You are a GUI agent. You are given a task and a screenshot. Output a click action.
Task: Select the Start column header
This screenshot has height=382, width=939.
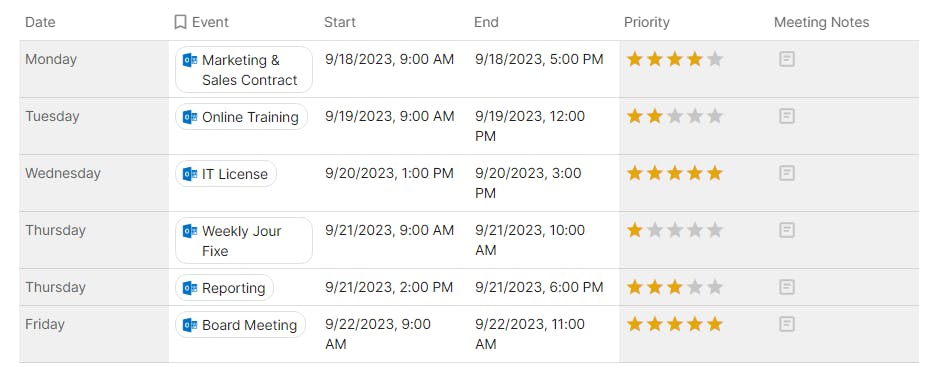click(x=340, y=22)
